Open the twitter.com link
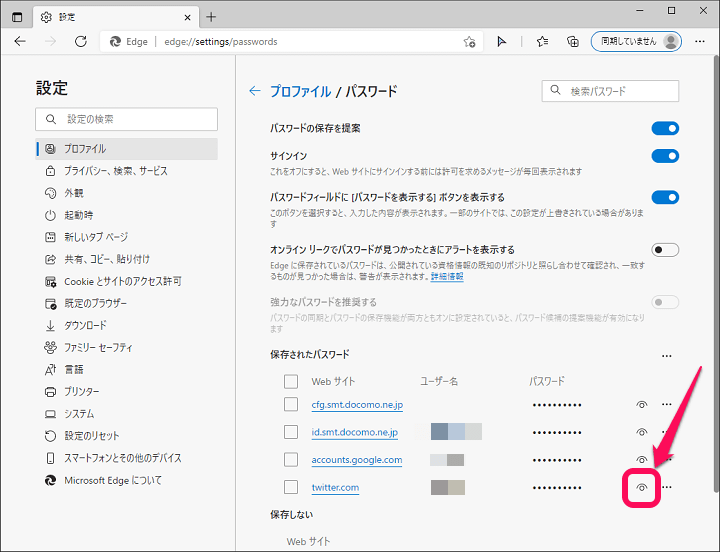720x552 pixels. coord(335,488)
